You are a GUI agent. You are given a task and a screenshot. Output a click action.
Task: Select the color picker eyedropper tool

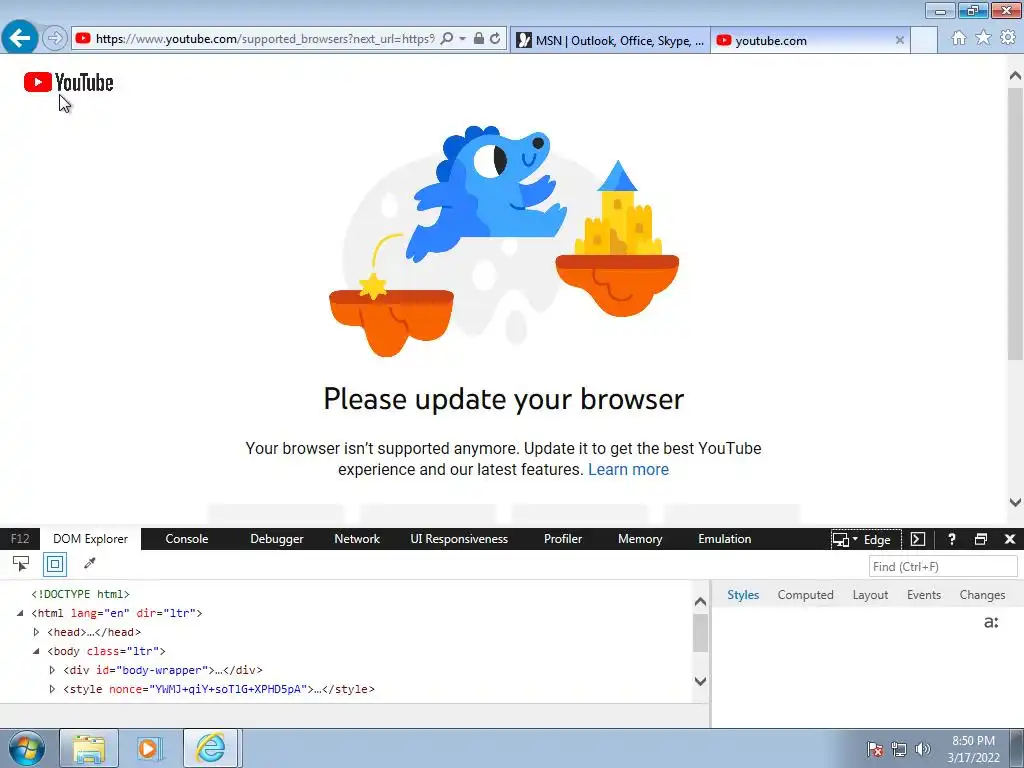tap(89, 563)
